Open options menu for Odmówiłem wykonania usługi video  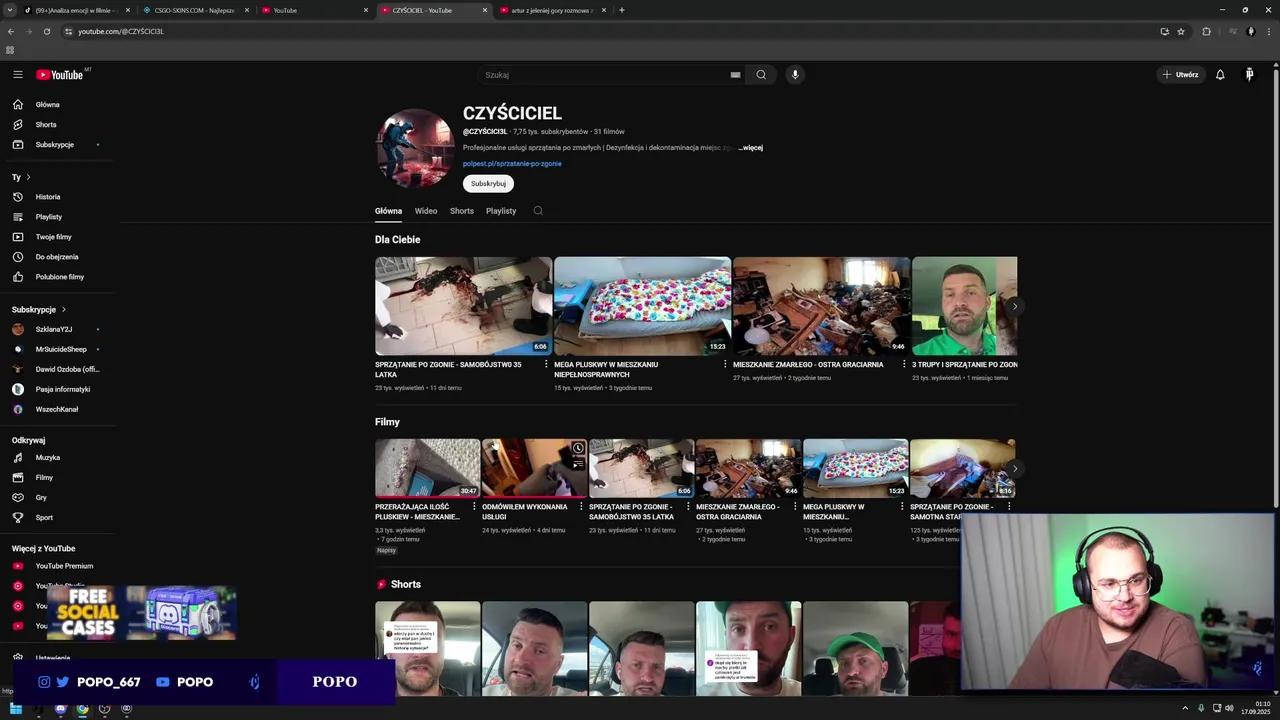point(581,507)
